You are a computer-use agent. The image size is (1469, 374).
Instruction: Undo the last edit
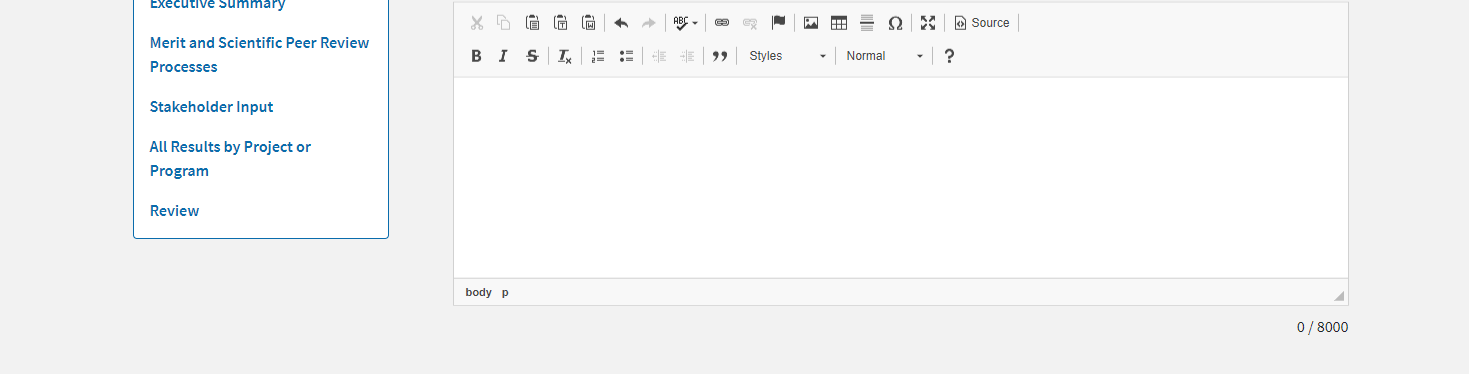621,23
